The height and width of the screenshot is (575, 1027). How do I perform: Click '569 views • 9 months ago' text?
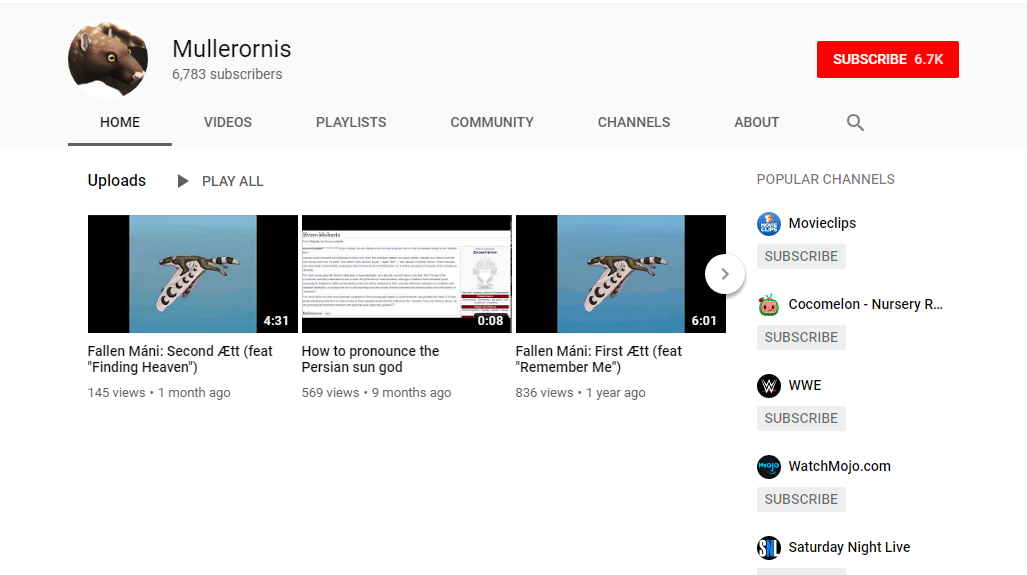377,393
